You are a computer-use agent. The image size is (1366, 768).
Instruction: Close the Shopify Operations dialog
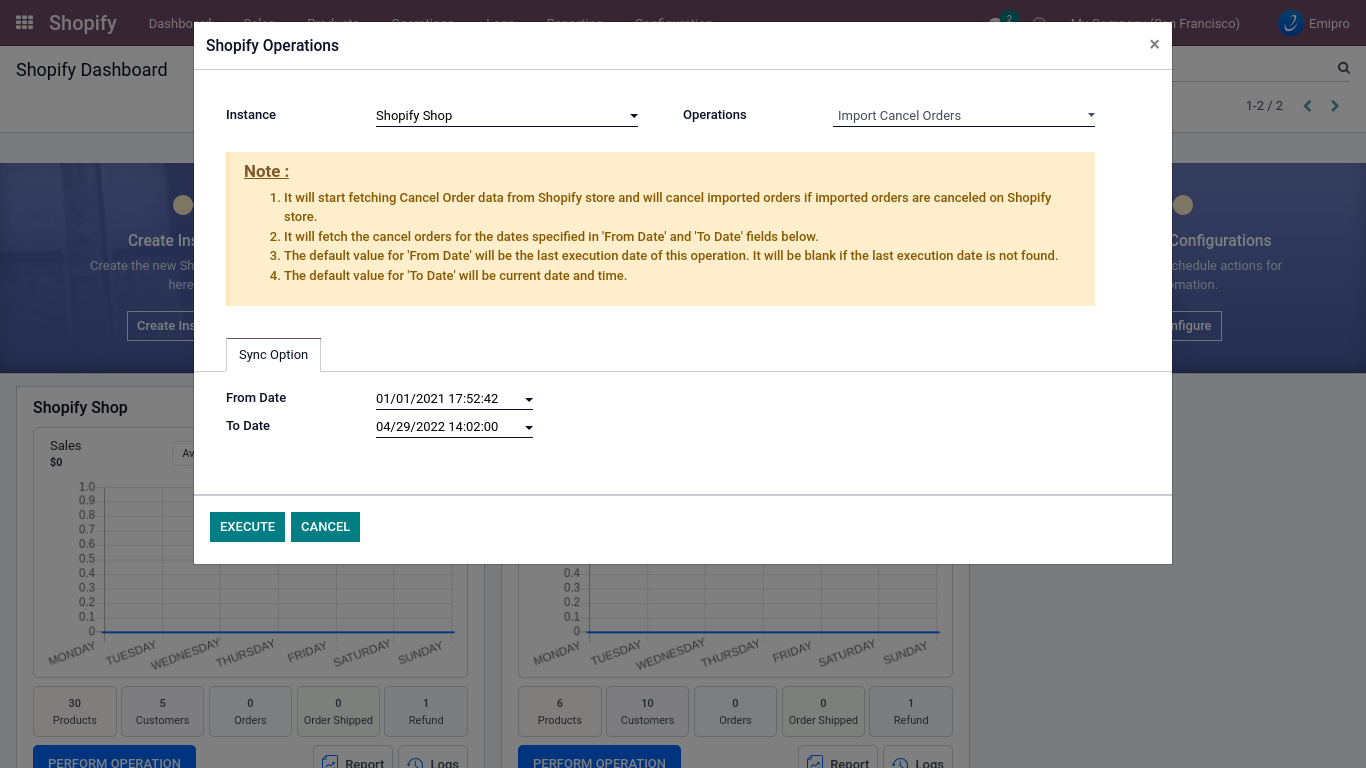click(1154, 45)
